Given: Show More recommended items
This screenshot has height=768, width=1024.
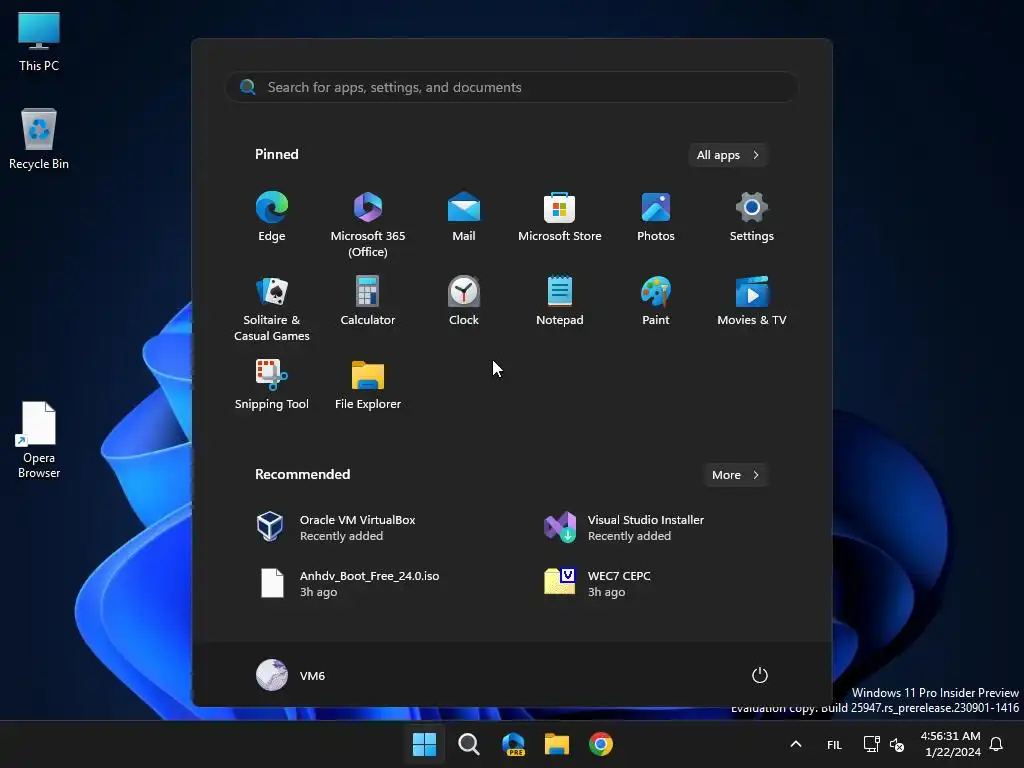Looking at the screenshot, I should click(736, 475).
